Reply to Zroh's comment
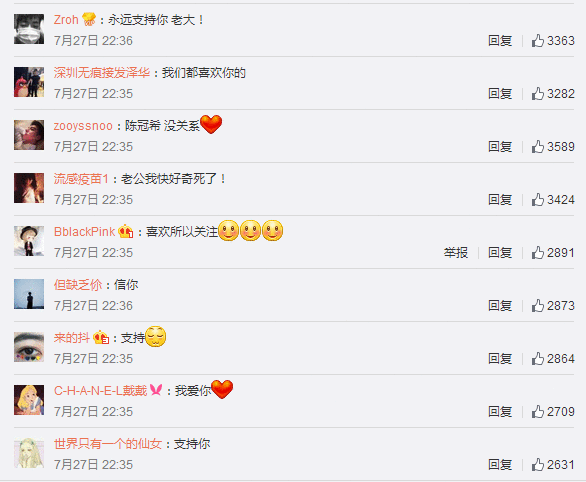Screen dimensions: 586x482 (500, 41)
